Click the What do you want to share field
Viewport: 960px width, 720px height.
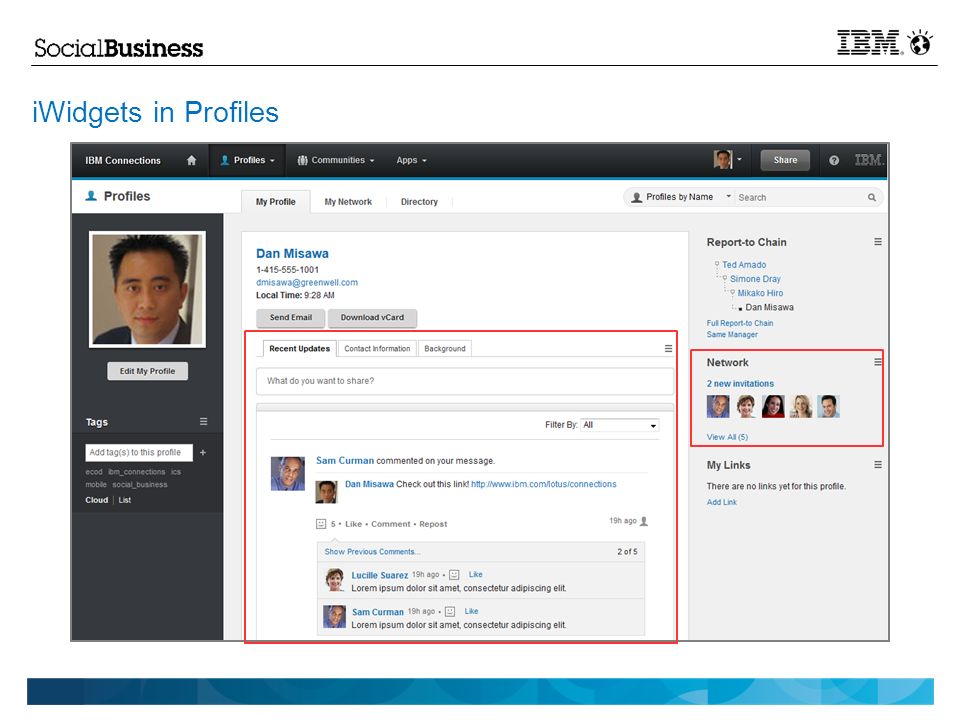tap(465, 381)
